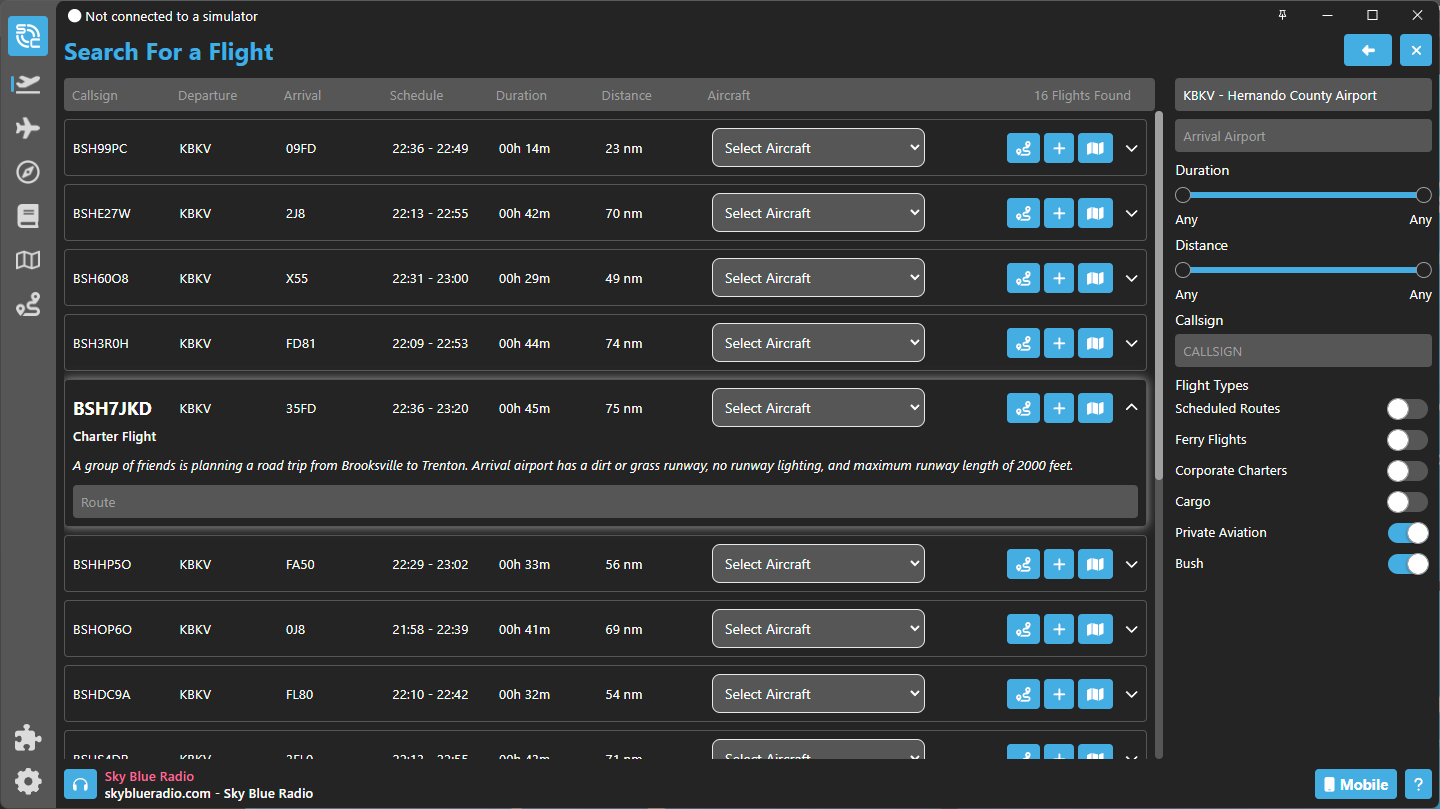Open the compass navigation icon in sidebar
Viewport: 1440px width, 809px height.
click(x=28, y=172)
